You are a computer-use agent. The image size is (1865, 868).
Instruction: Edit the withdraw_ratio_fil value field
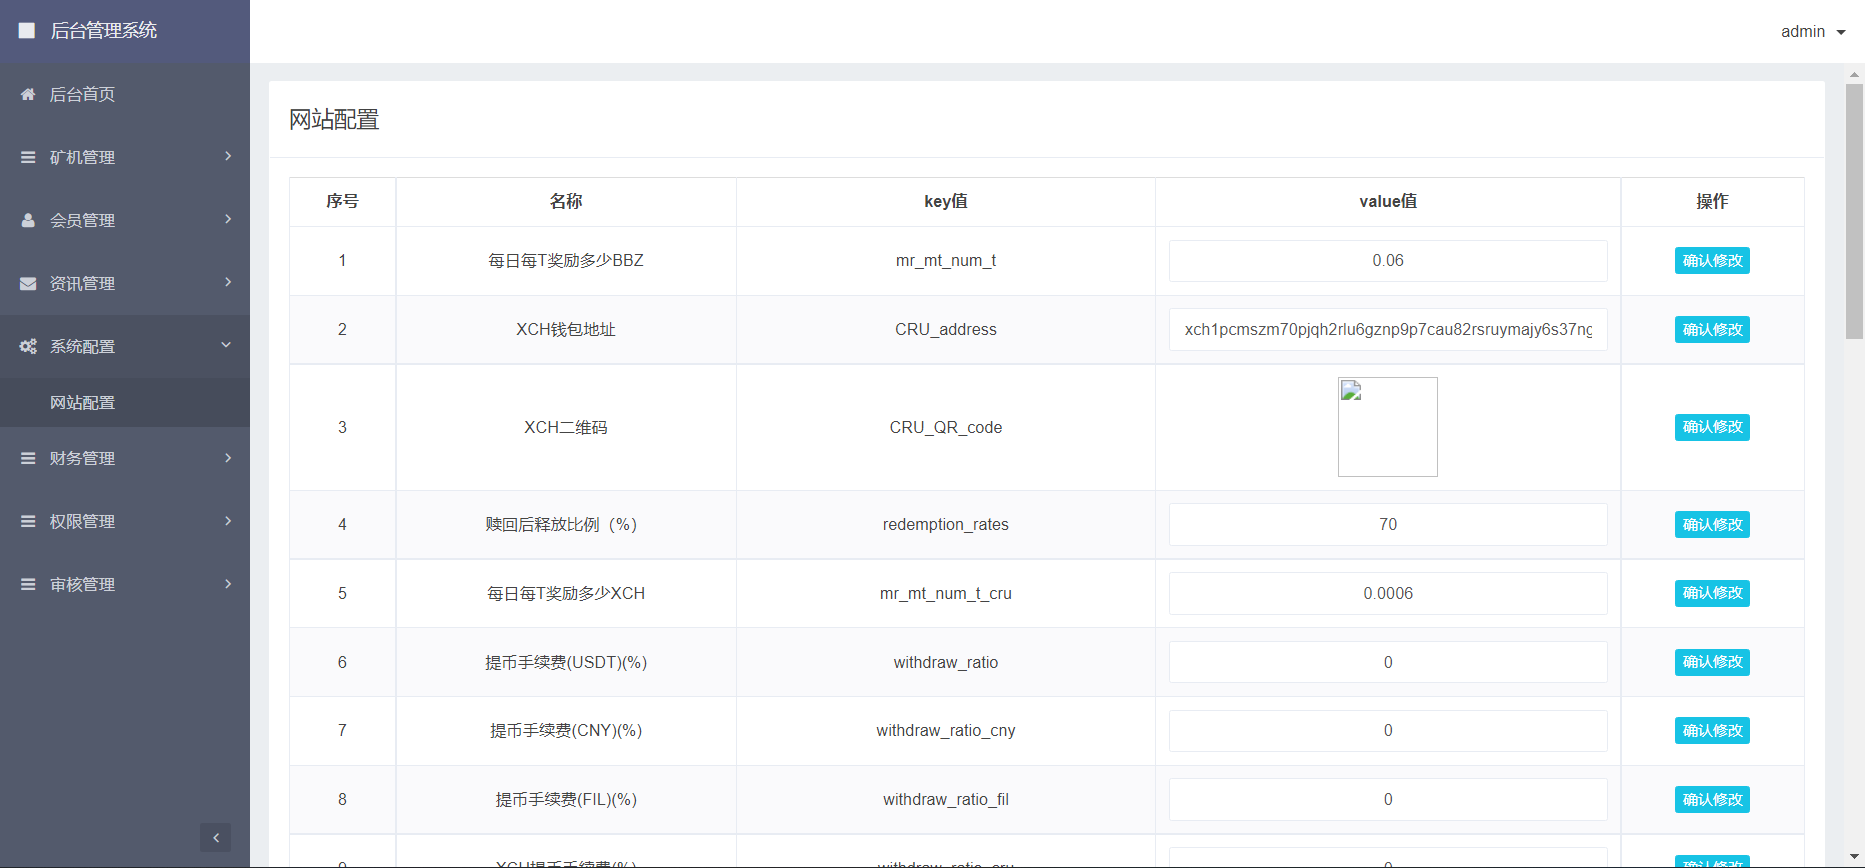[1388, 800]
